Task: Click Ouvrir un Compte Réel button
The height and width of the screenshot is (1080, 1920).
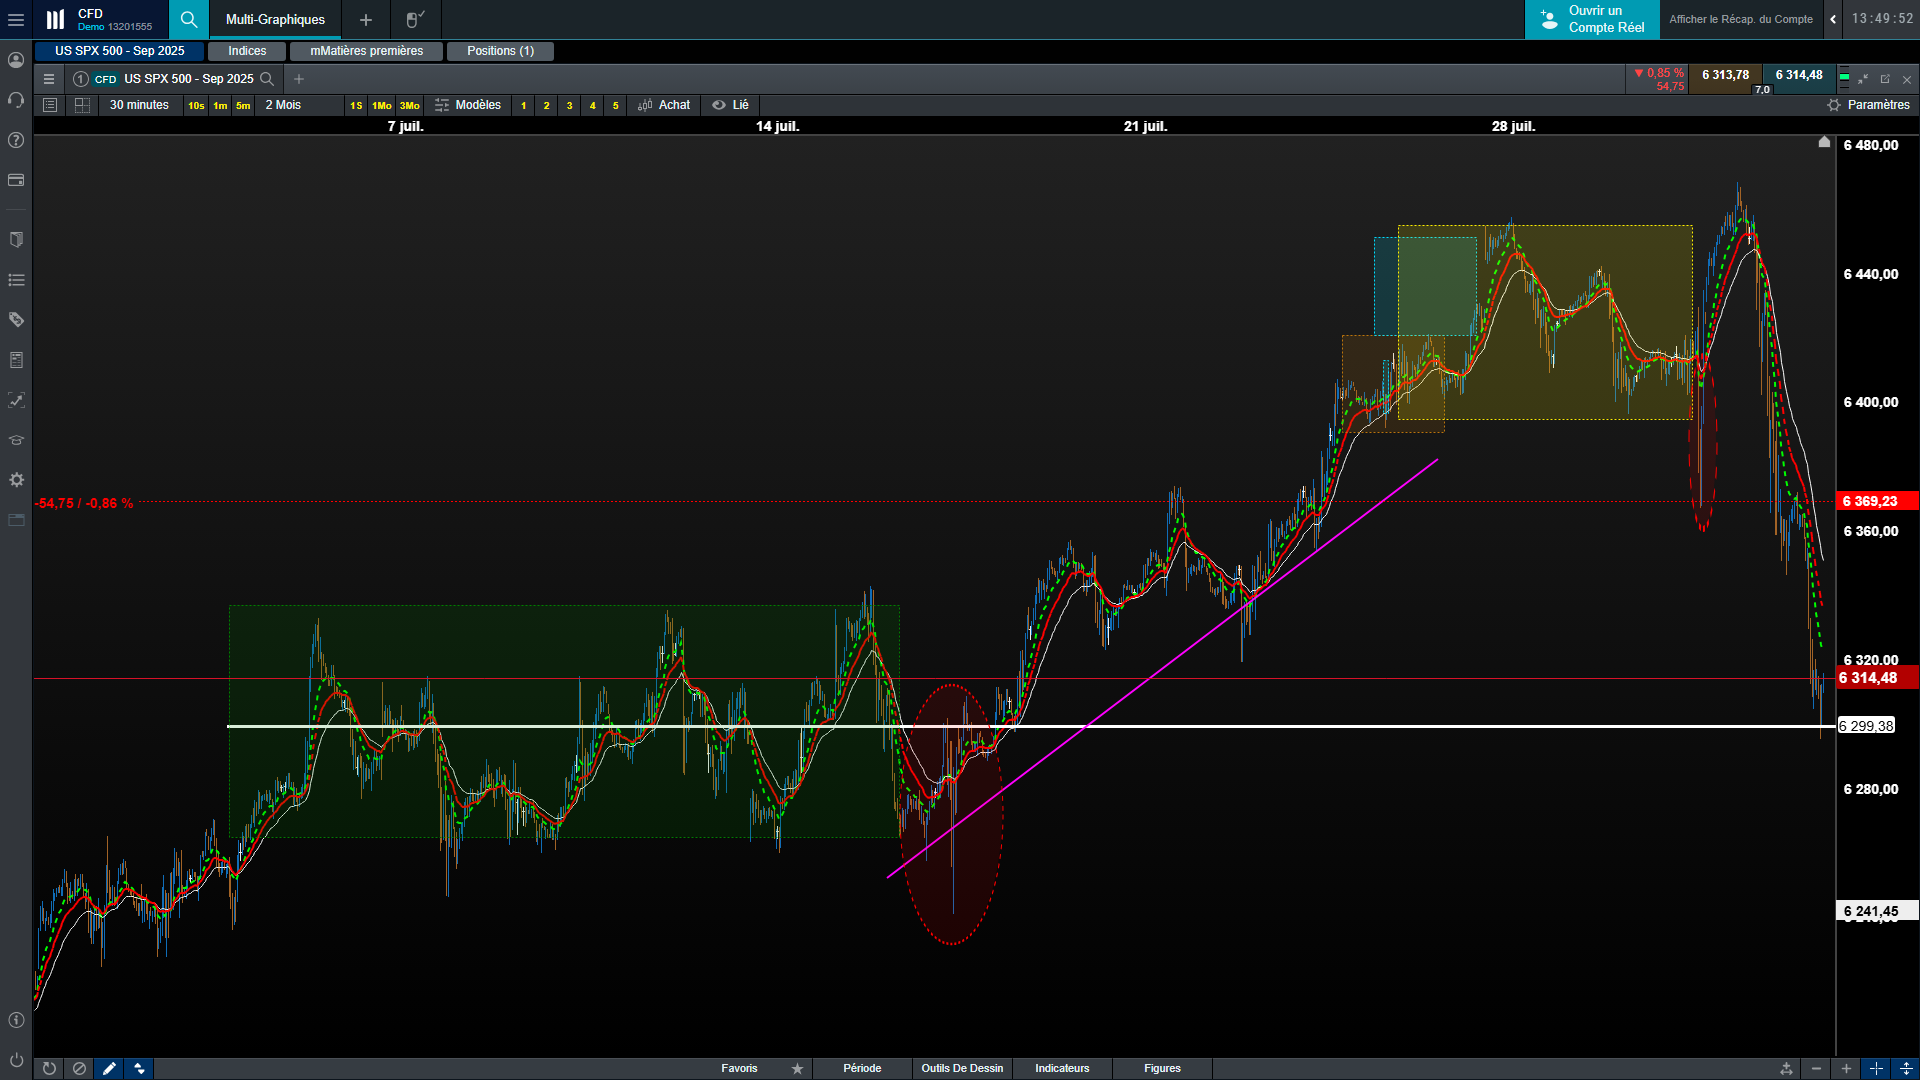Action: pos(1592,19)
